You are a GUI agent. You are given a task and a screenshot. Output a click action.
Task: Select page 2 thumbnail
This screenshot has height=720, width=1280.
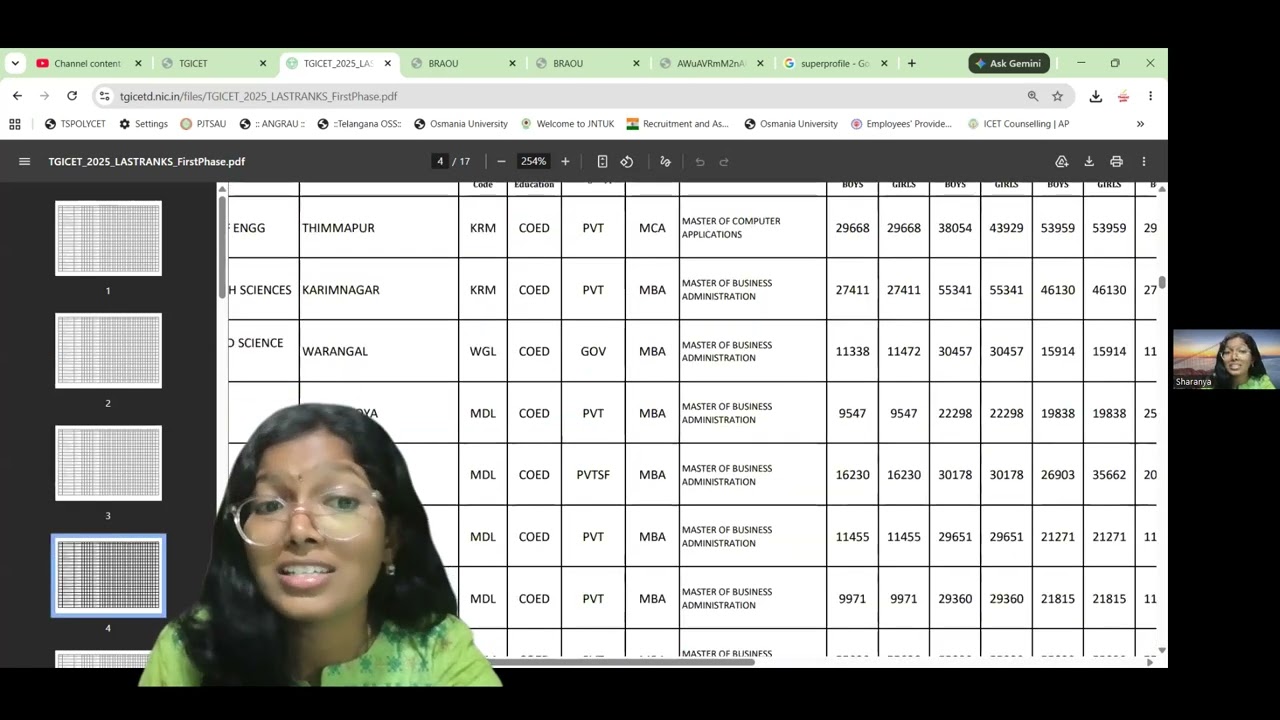pyautogui.click(x=108, y=351)
